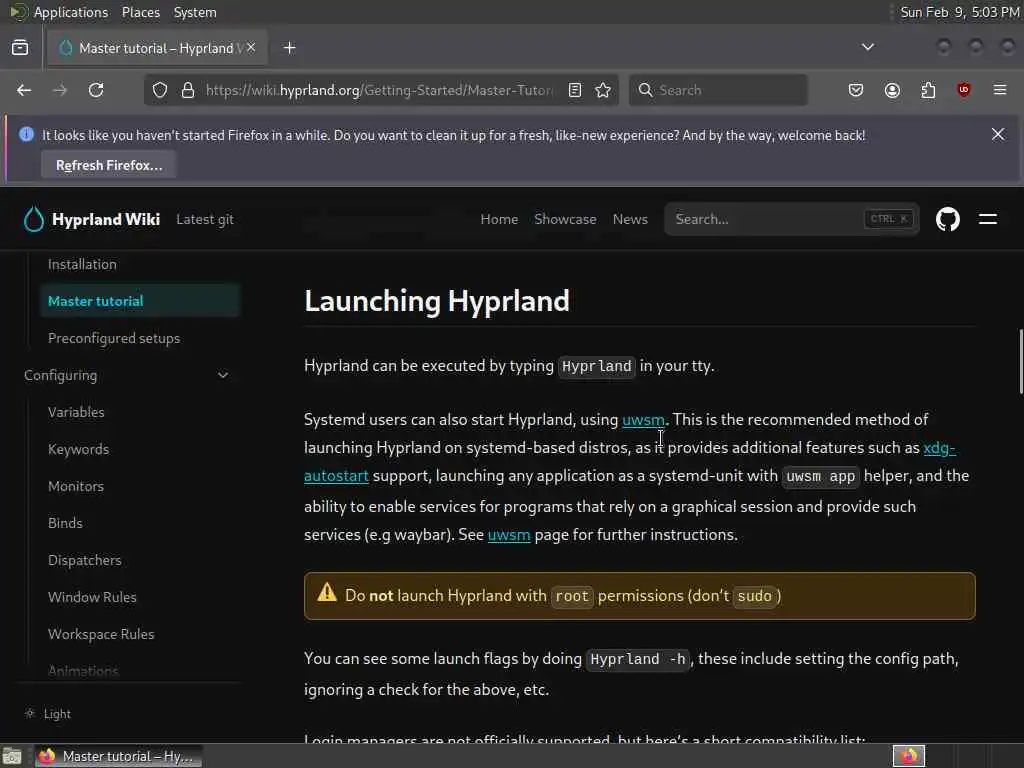1024x768 pixels.
Task: Open the extensions puzzle icon
Action: coord(928,90)
